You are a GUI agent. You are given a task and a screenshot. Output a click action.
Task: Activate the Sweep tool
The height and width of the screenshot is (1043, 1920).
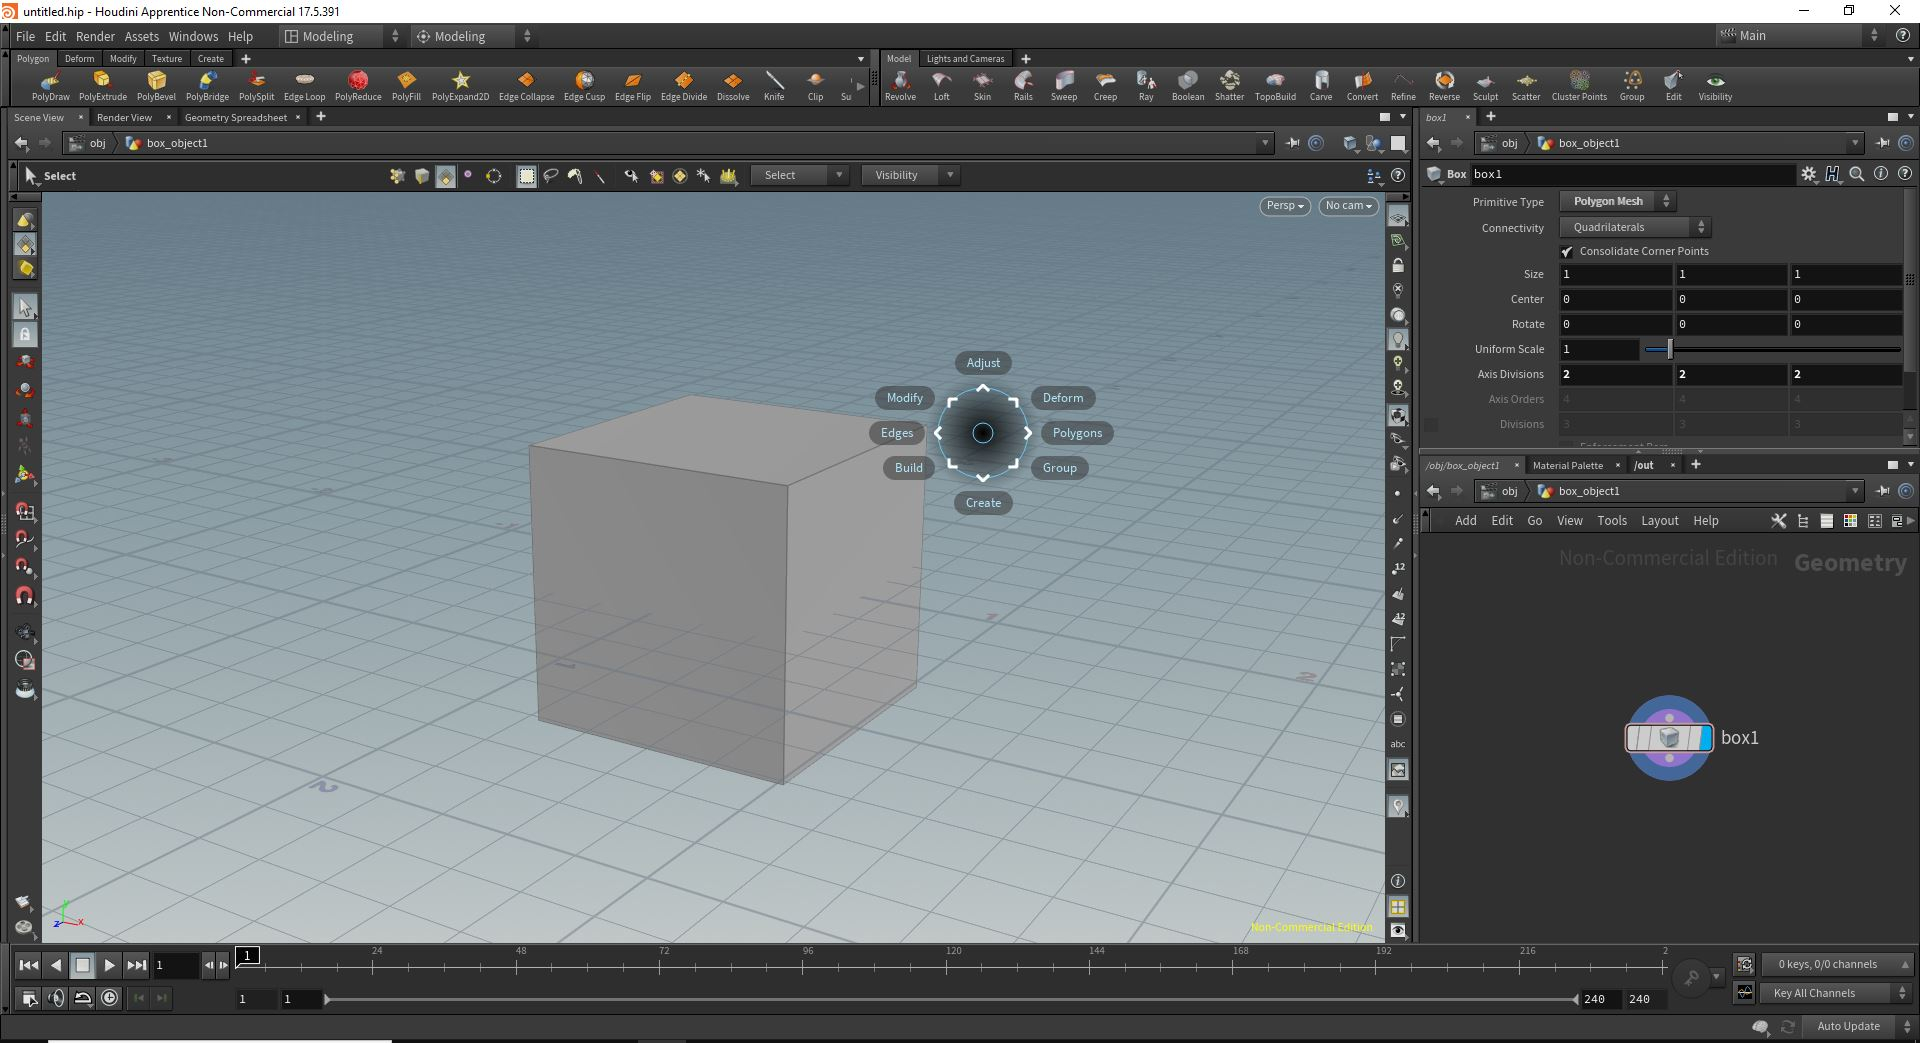[1063, 86]
